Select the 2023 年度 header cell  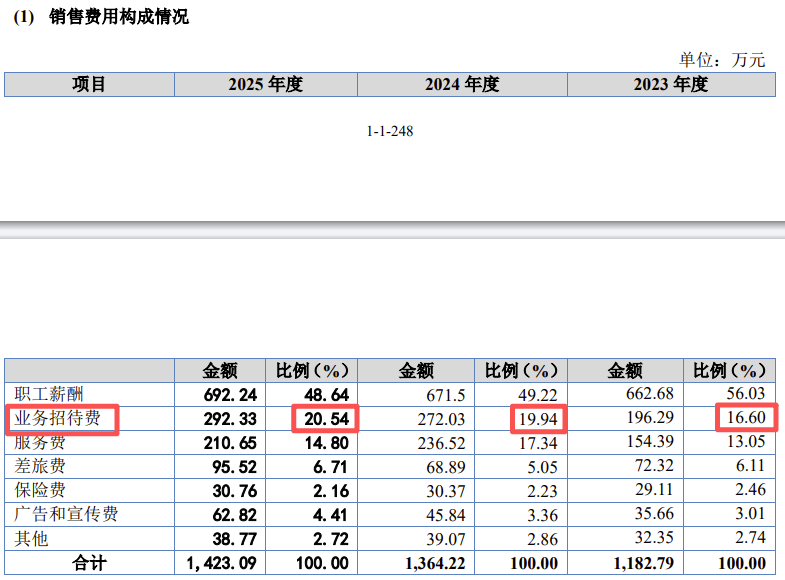click(x=671, y=84)
